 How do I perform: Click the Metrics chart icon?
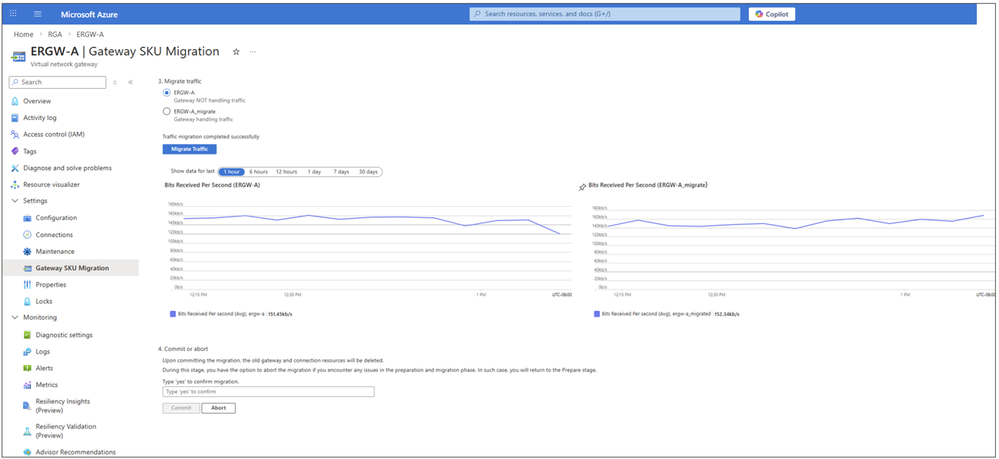[x=27, y=385]
